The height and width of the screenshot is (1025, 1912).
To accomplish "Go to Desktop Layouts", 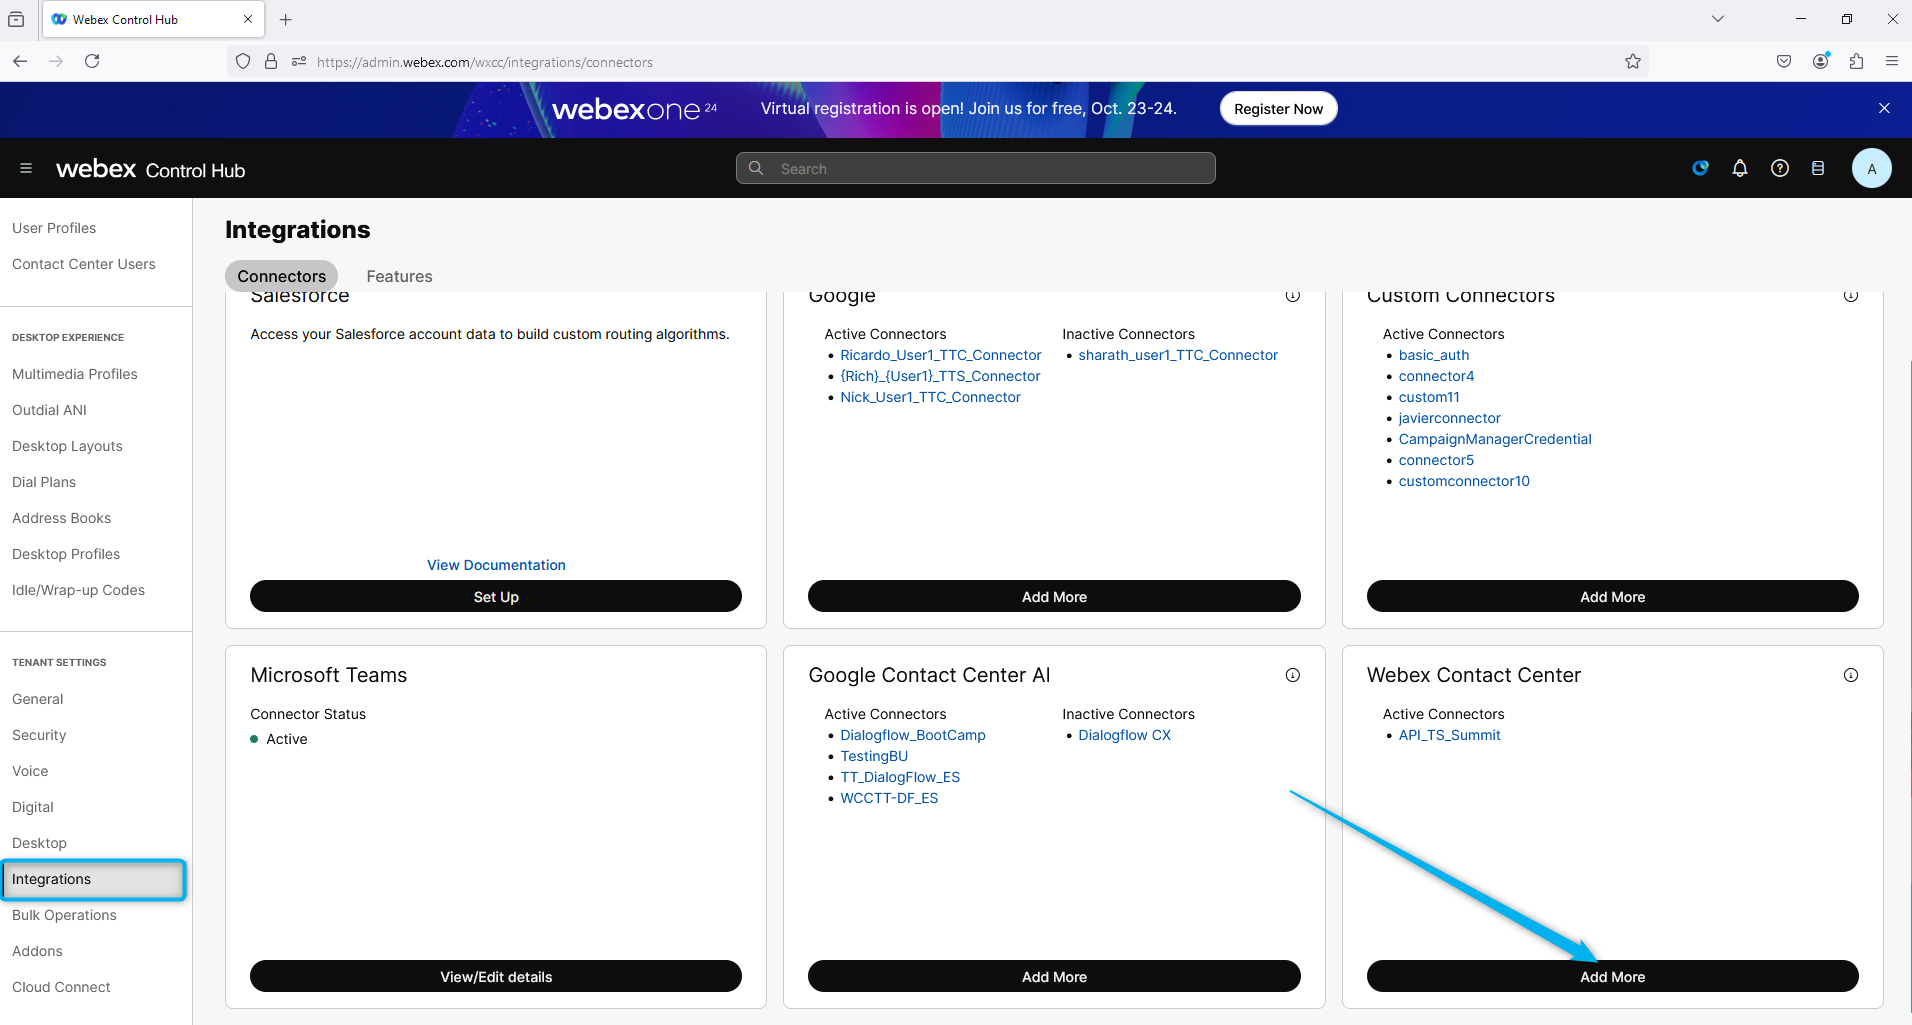I will [x=67, y=446].
